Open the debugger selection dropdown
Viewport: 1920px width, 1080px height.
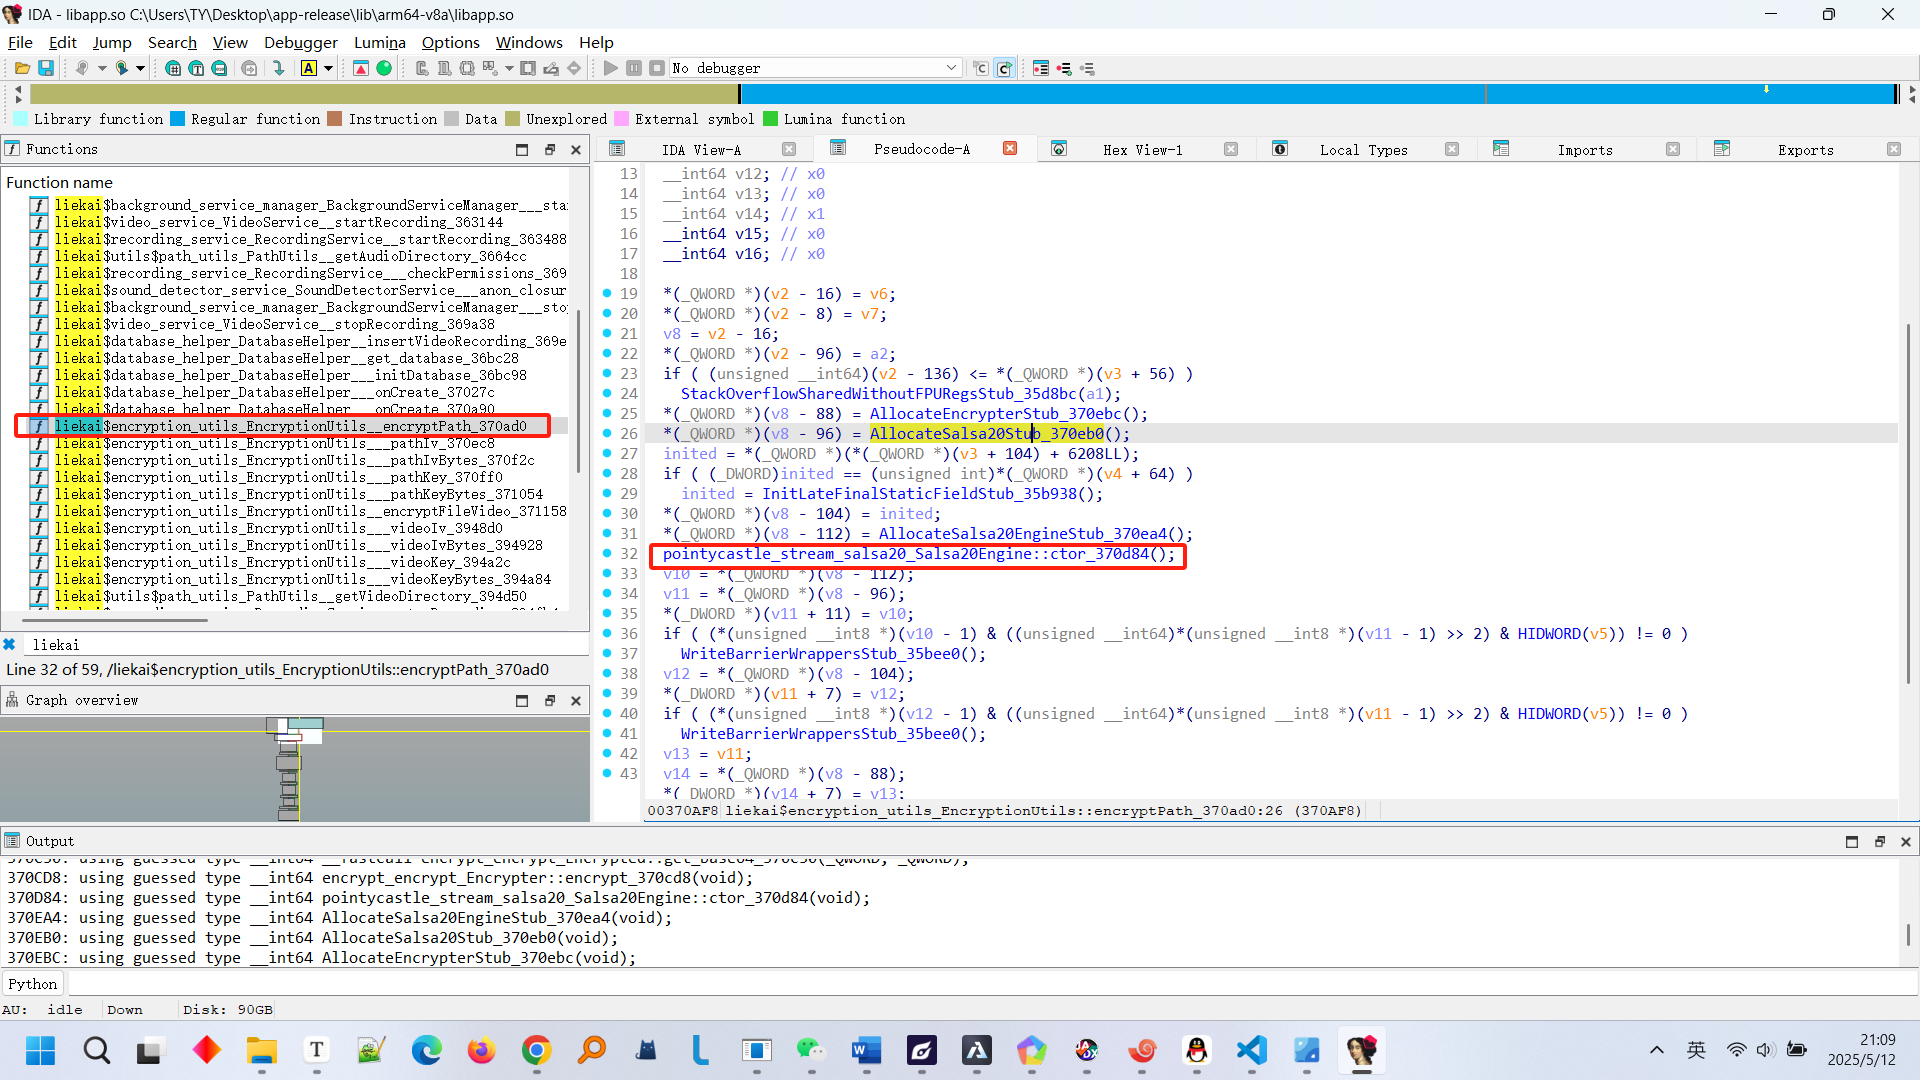pos(951,68)
